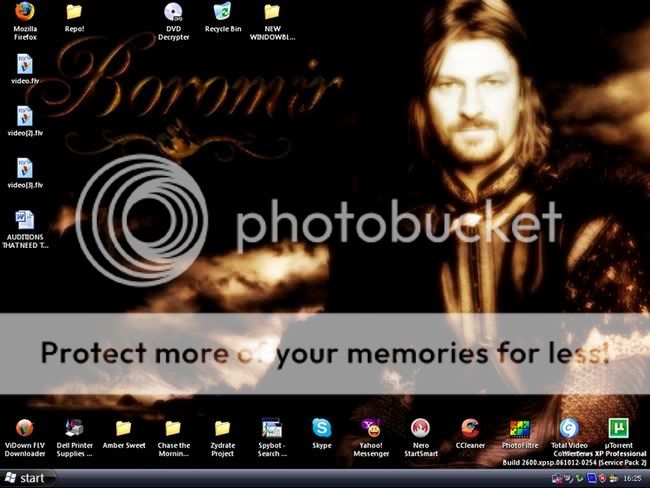The image size is (650, 488).
Task: Open the Windows start menu
Action: tap(27, 478)
